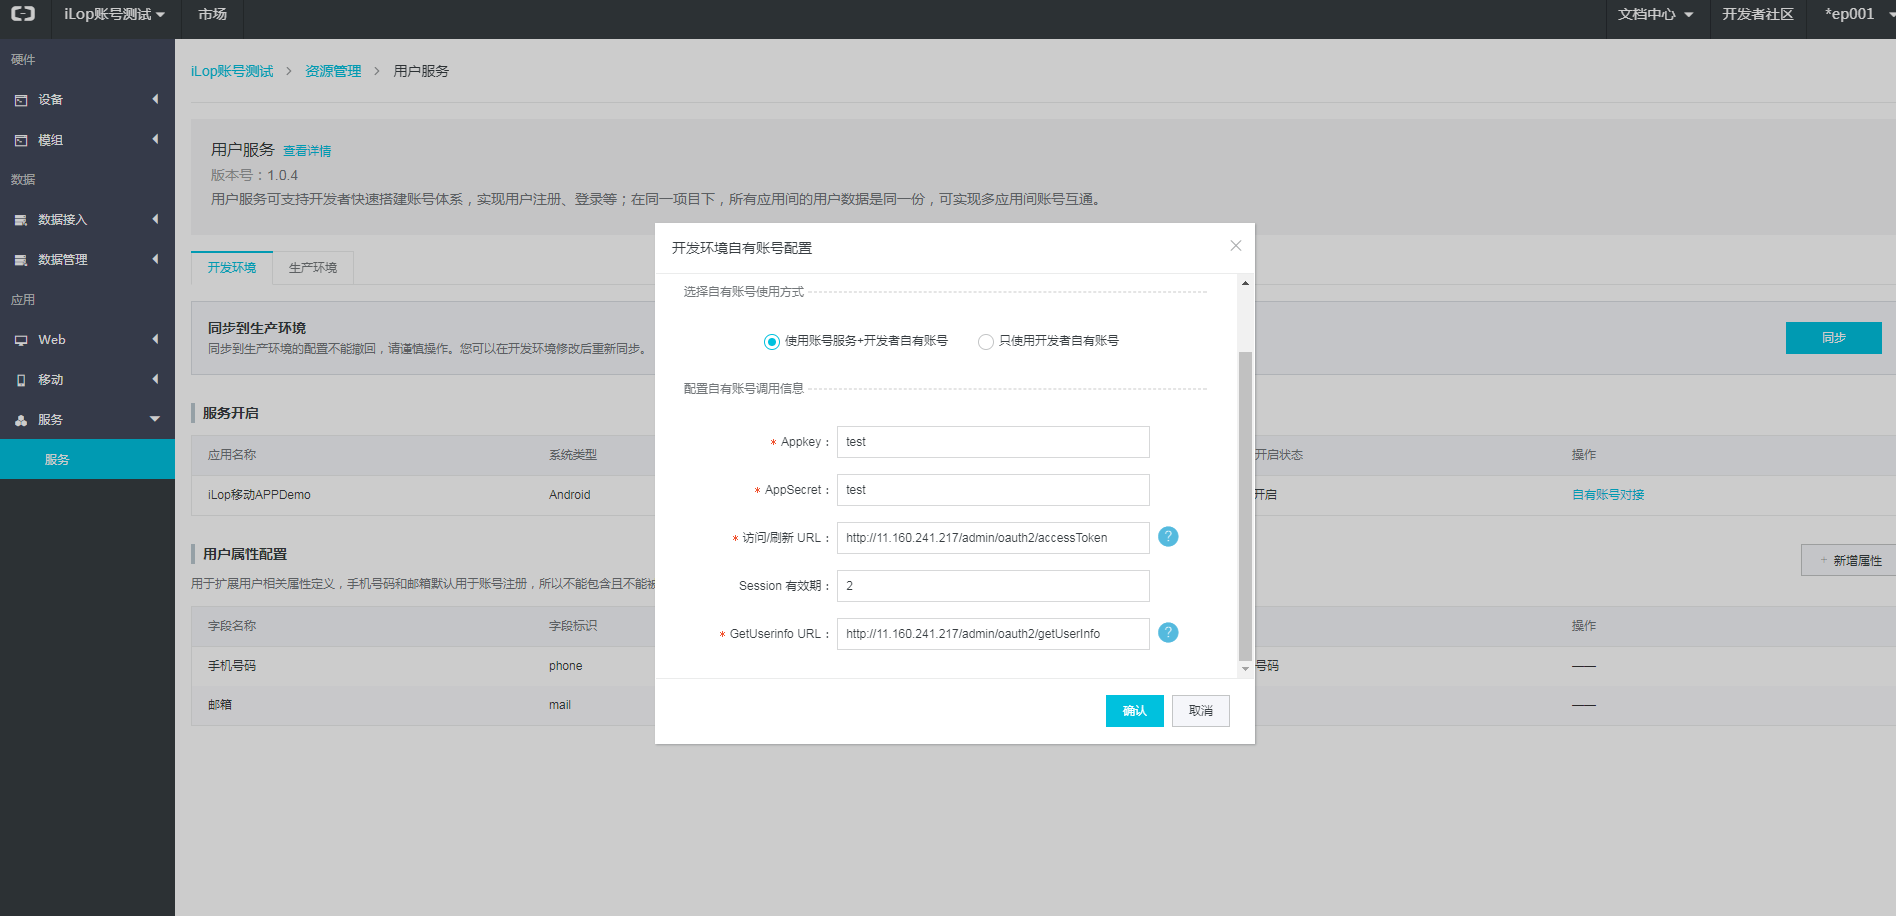Click the Session 有效期 input field

[x=992, y=586]
